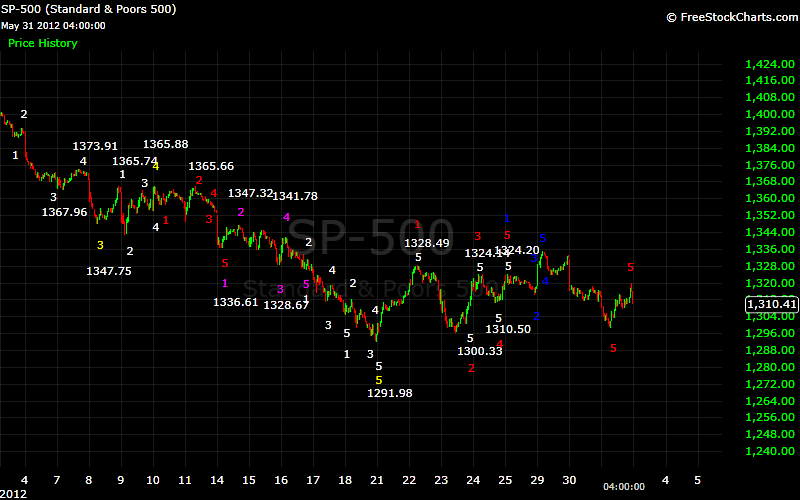800x500 pixels.
Task: Select the 1,424.00 price axis label
Action: click(770, 64)
